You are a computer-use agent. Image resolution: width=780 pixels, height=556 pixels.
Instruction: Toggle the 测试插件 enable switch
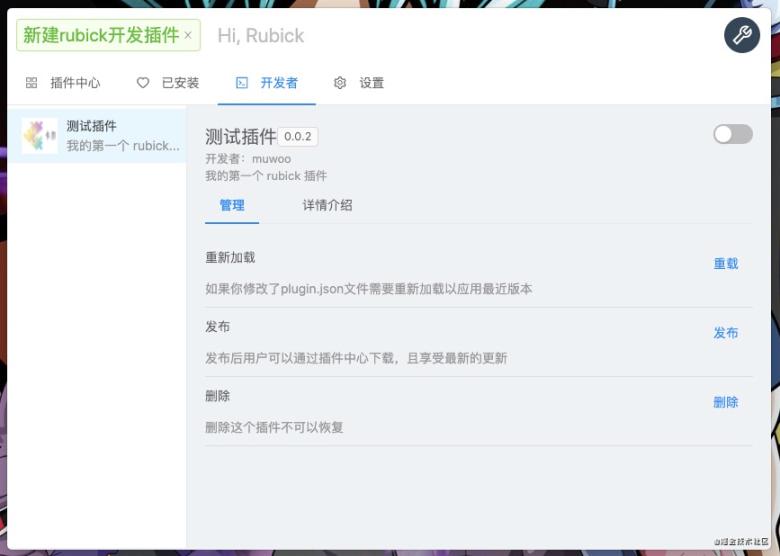(732, 134)
